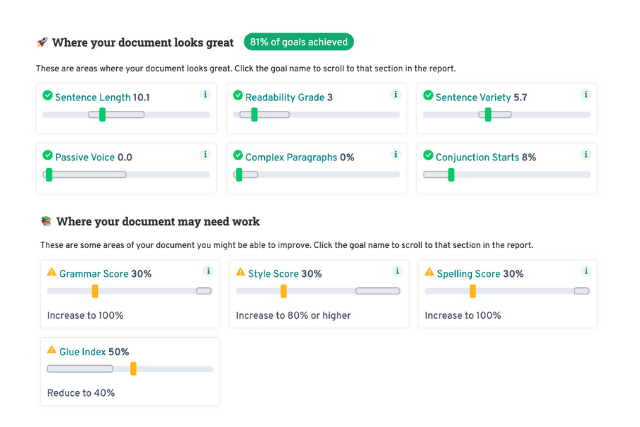The width and height of the screenshot is (640, 427).
Task: Open info icon for Grammar Score
Action: pyautogui.click(x=208, y=271)
